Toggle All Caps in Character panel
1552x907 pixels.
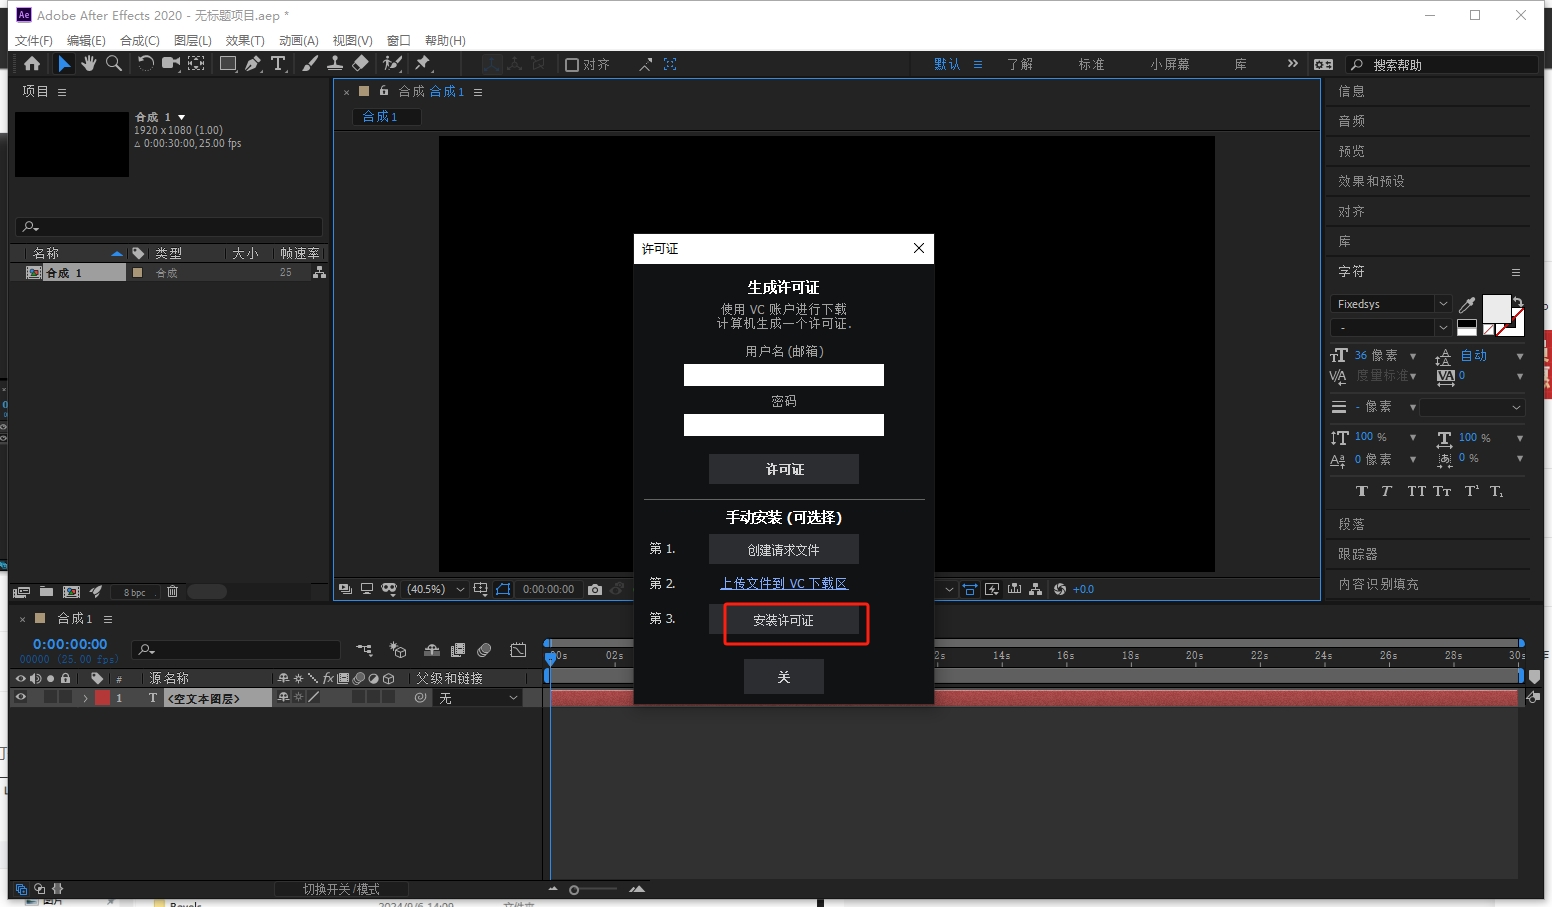pyautogui.click(x=1416, y=491)
